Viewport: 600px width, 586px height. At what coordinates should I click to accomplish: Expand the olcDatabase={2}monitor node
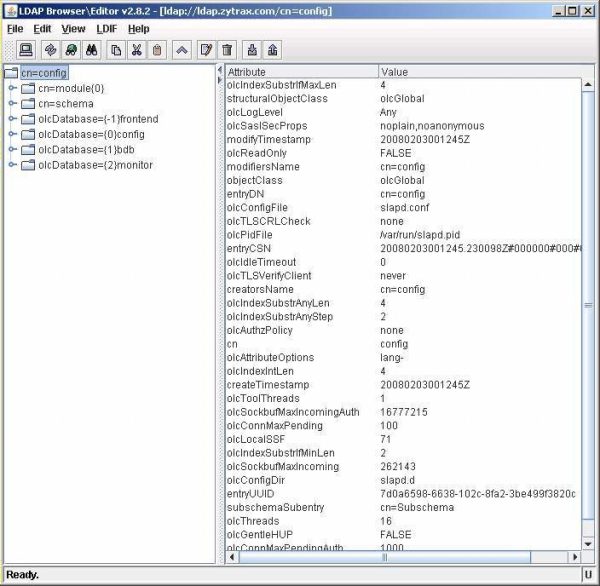click(x=13, y=164)
